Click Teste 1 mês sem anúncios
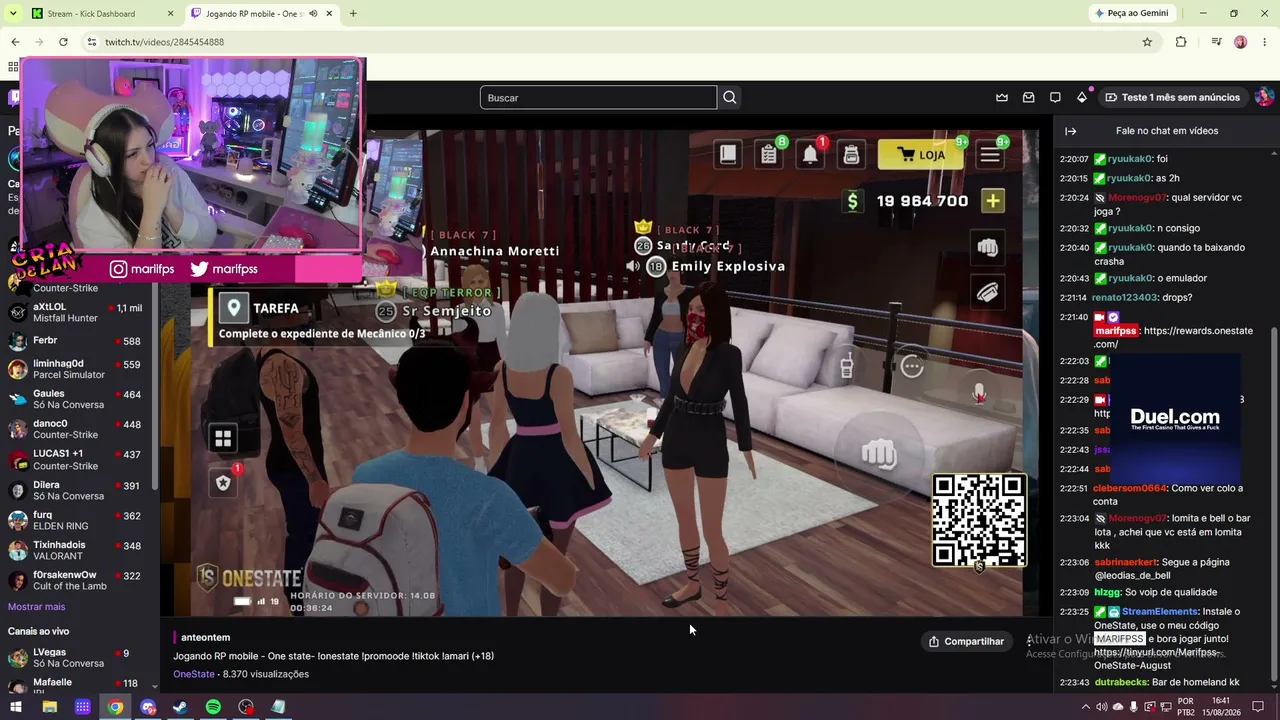Screen dimensions: 1280x720 (1172, 97)
